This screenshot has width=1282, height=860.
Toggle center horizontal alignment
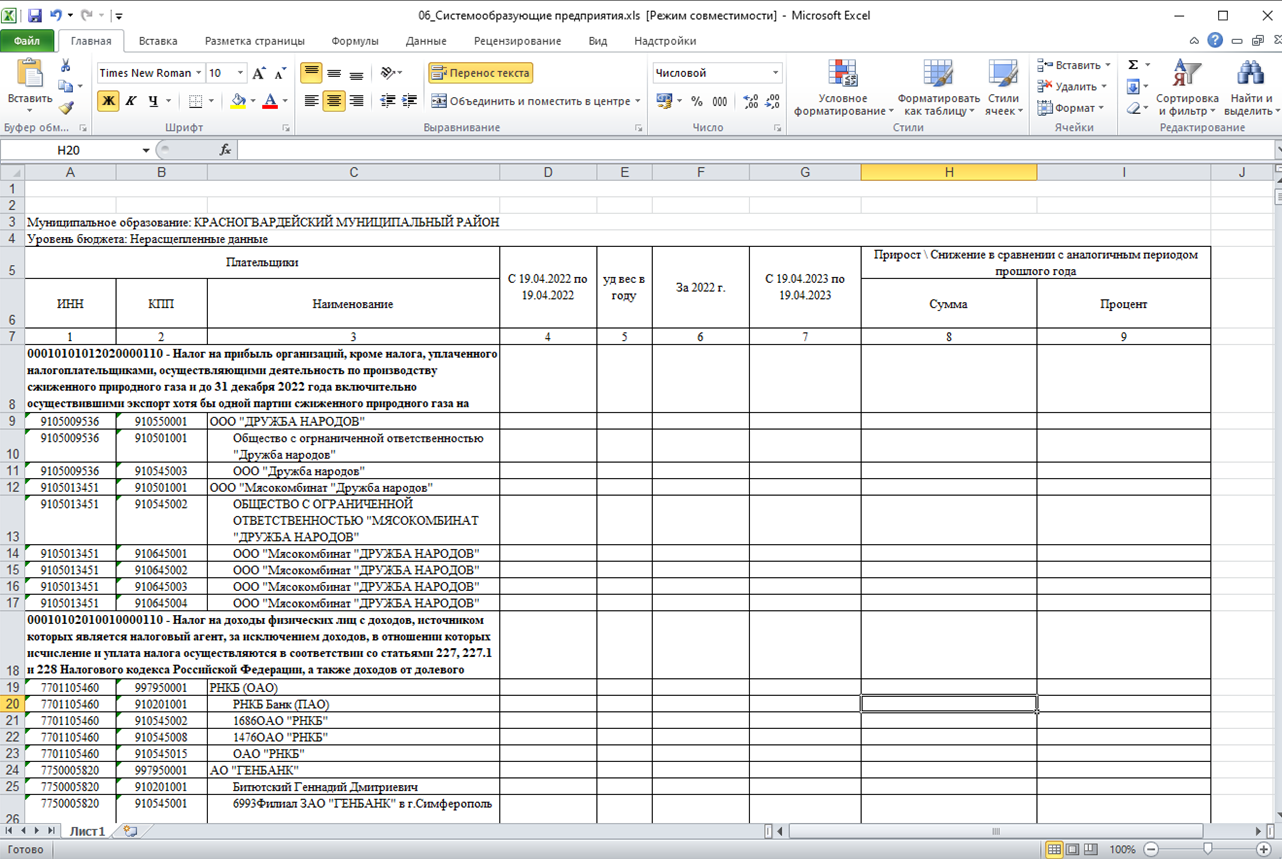[x=334, y=101]
